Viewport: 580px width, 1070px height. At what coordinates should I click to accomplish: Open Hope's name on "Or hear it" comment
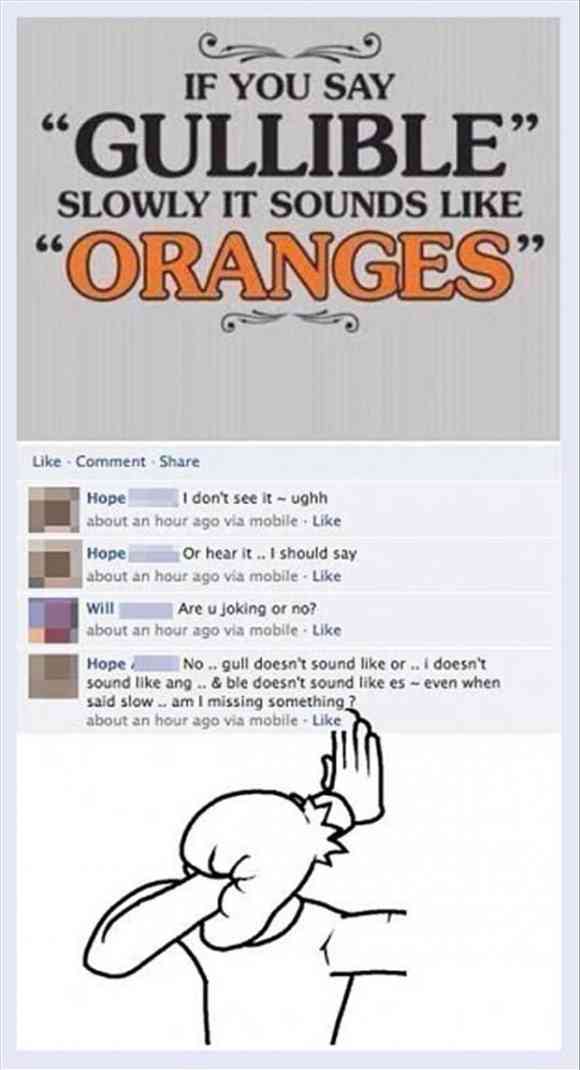tap(106, 552)
